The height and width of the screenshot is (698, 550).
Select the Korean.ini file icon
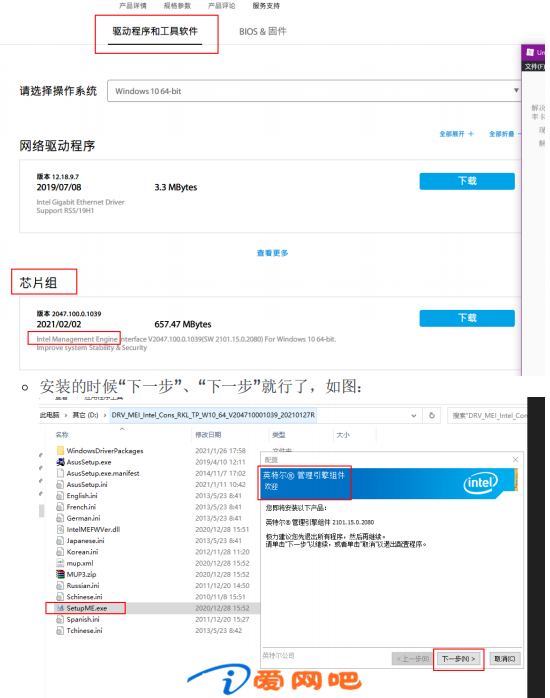(61, 552)
